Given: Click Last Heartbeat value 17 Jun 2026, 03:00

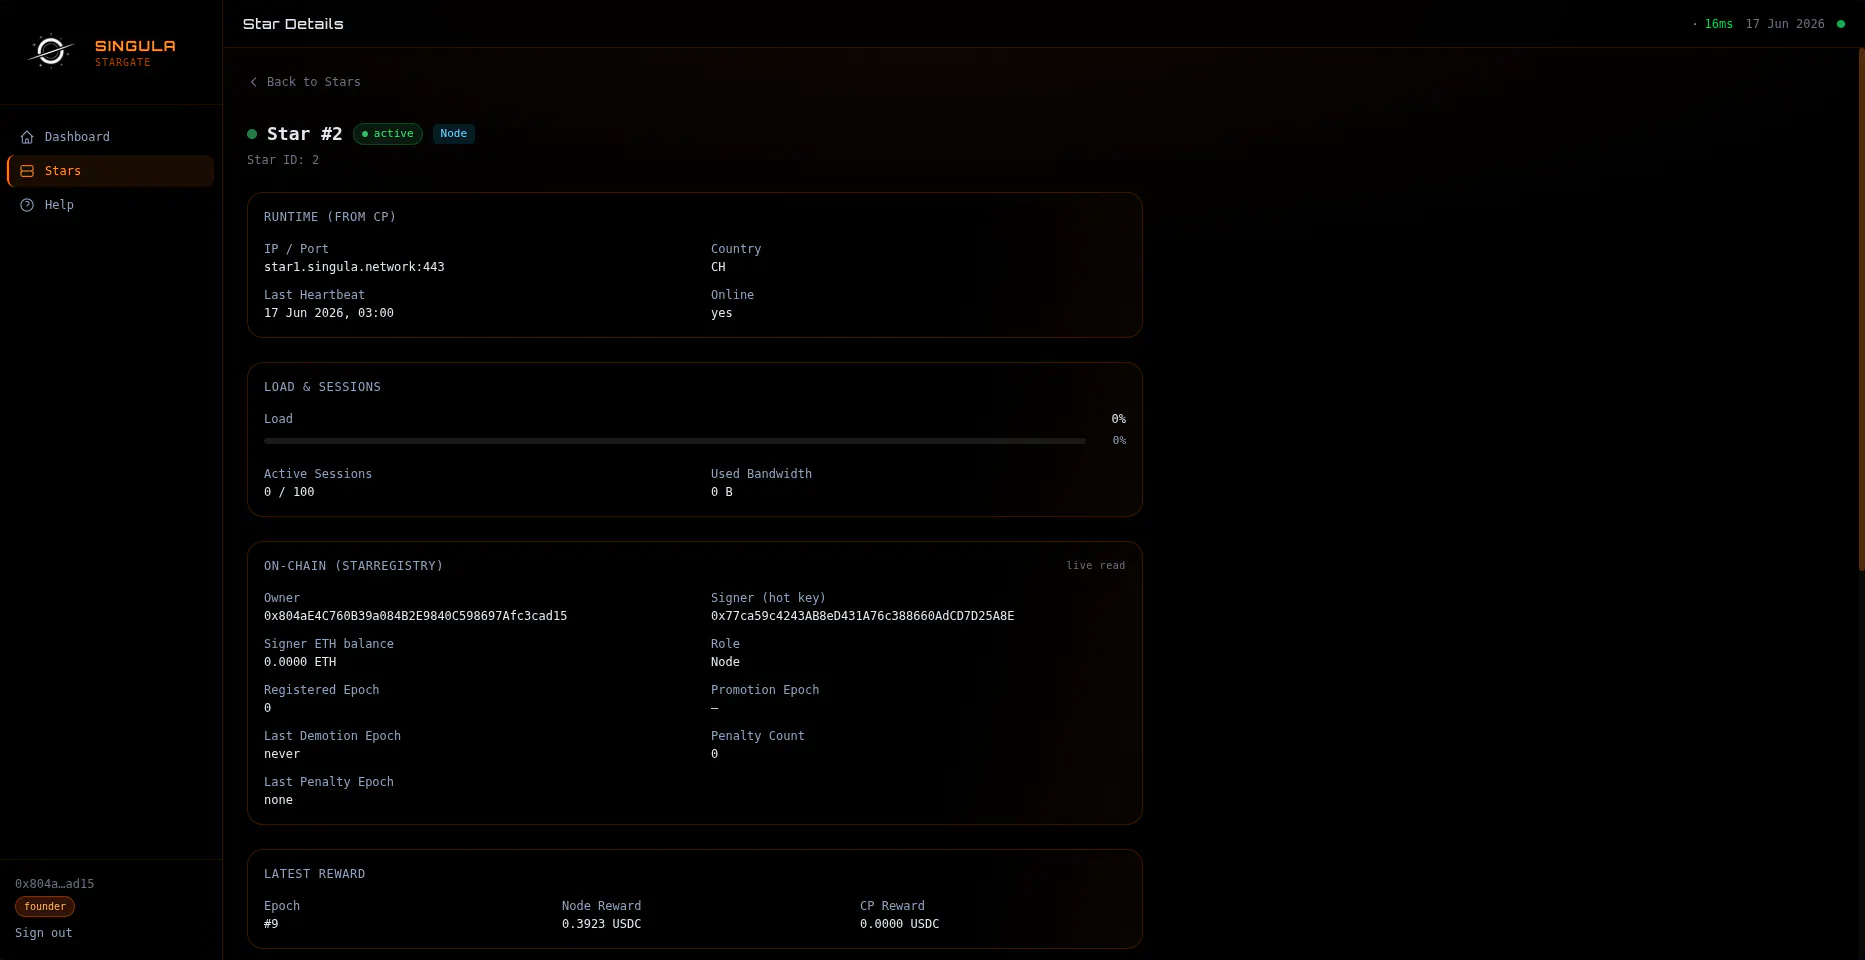Looking at the screenshot, I should (329, 313).
